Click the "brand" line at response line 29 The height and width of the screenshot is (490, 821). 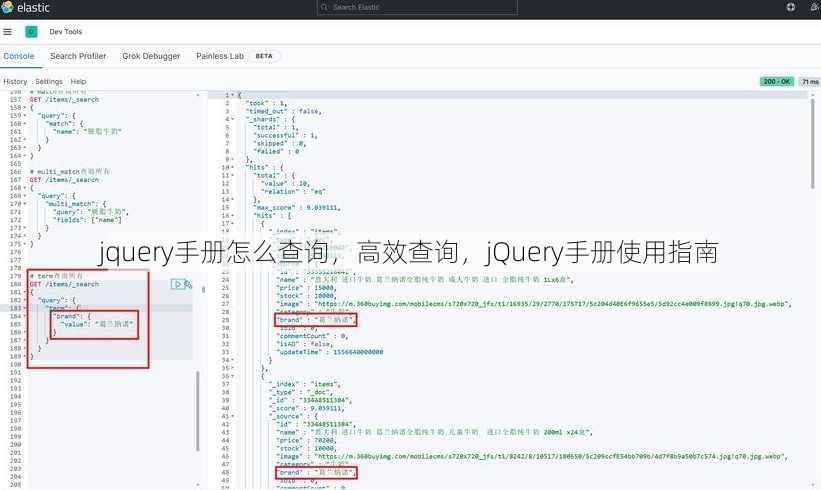click(x=316, y=320)
